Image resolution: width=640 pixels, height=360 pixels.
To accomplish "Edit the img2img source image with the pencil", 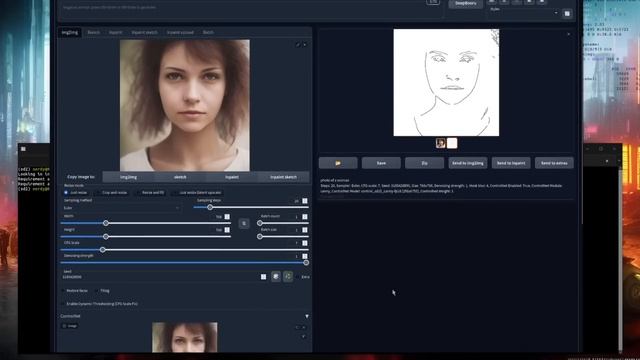I will (298, 44).
